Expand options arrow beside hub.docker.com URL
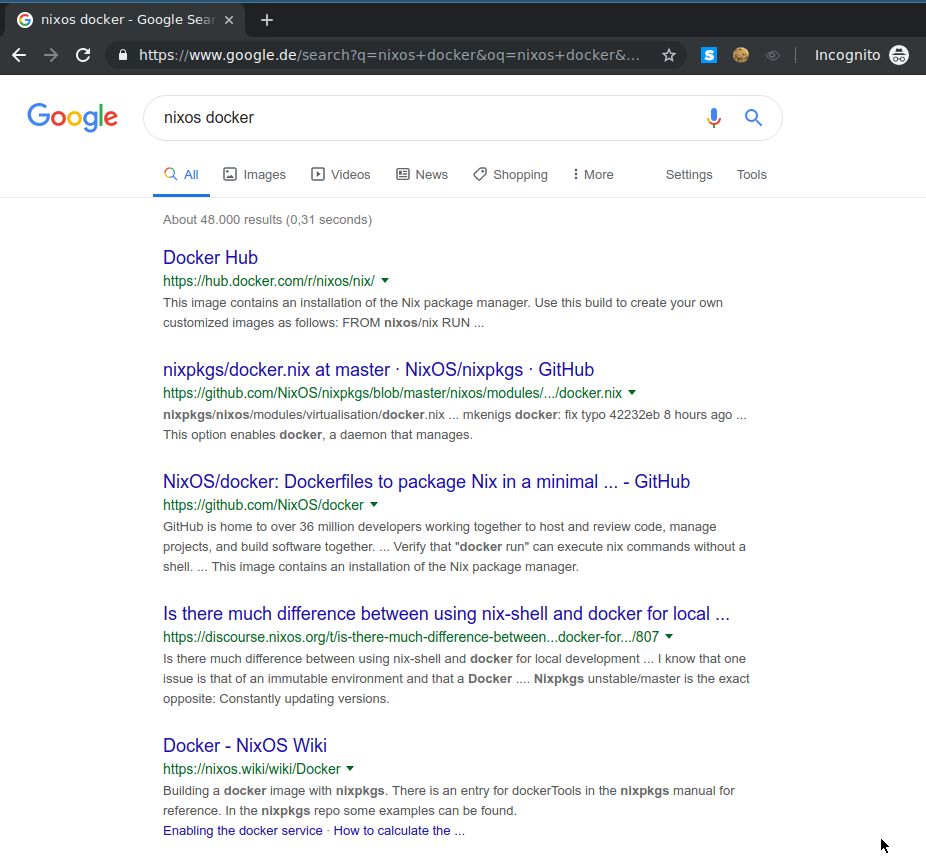The height and width of the screenshot is (857, 926). coord(385,281)
